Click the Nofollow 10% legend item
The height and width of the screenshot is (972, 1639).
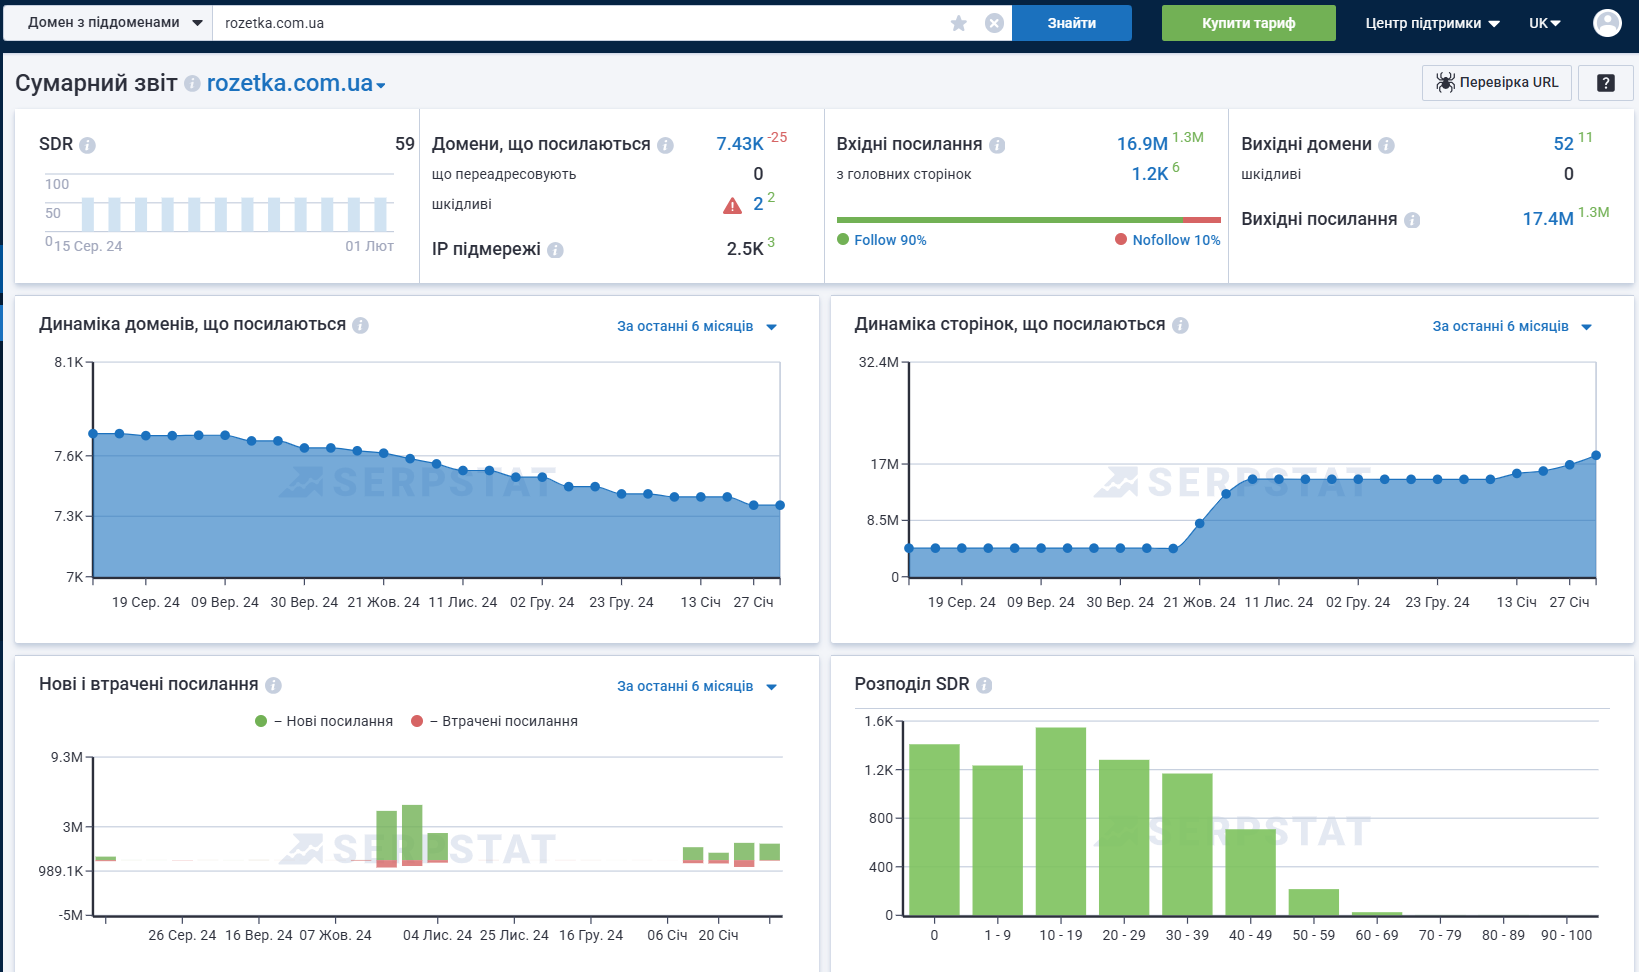(x=1168, y=240)
